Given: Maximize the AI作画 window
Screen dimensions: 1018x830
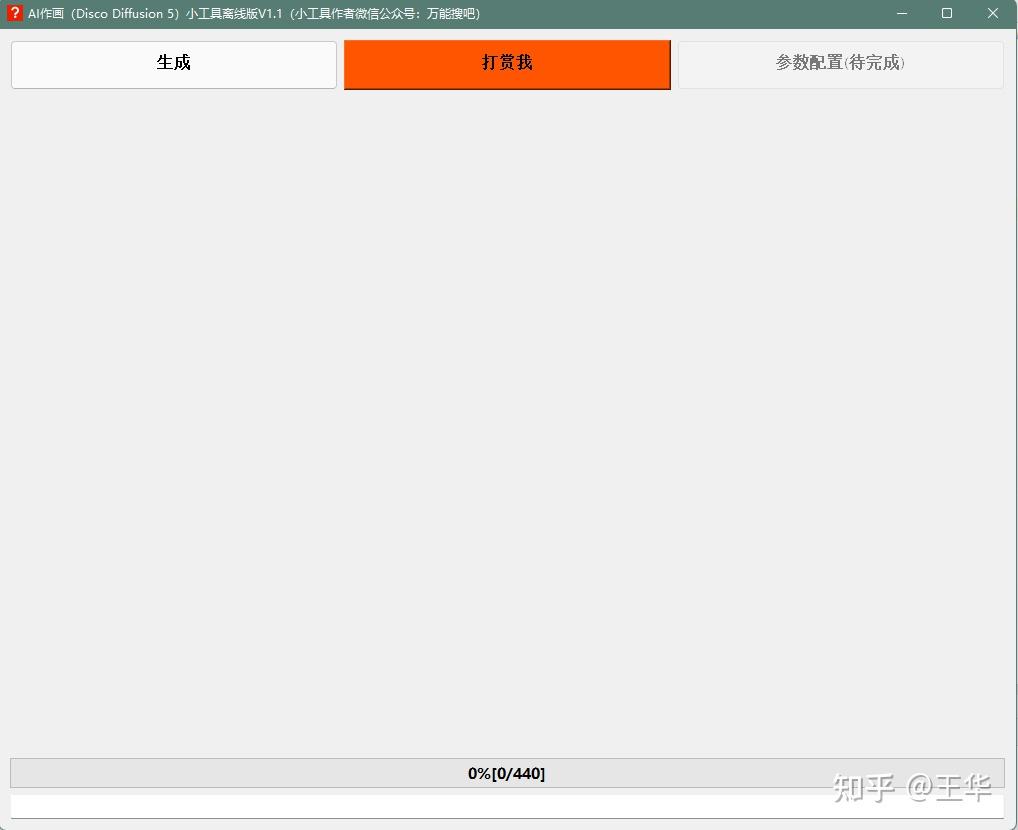Looking at the screenshot, I should (946, 13).
